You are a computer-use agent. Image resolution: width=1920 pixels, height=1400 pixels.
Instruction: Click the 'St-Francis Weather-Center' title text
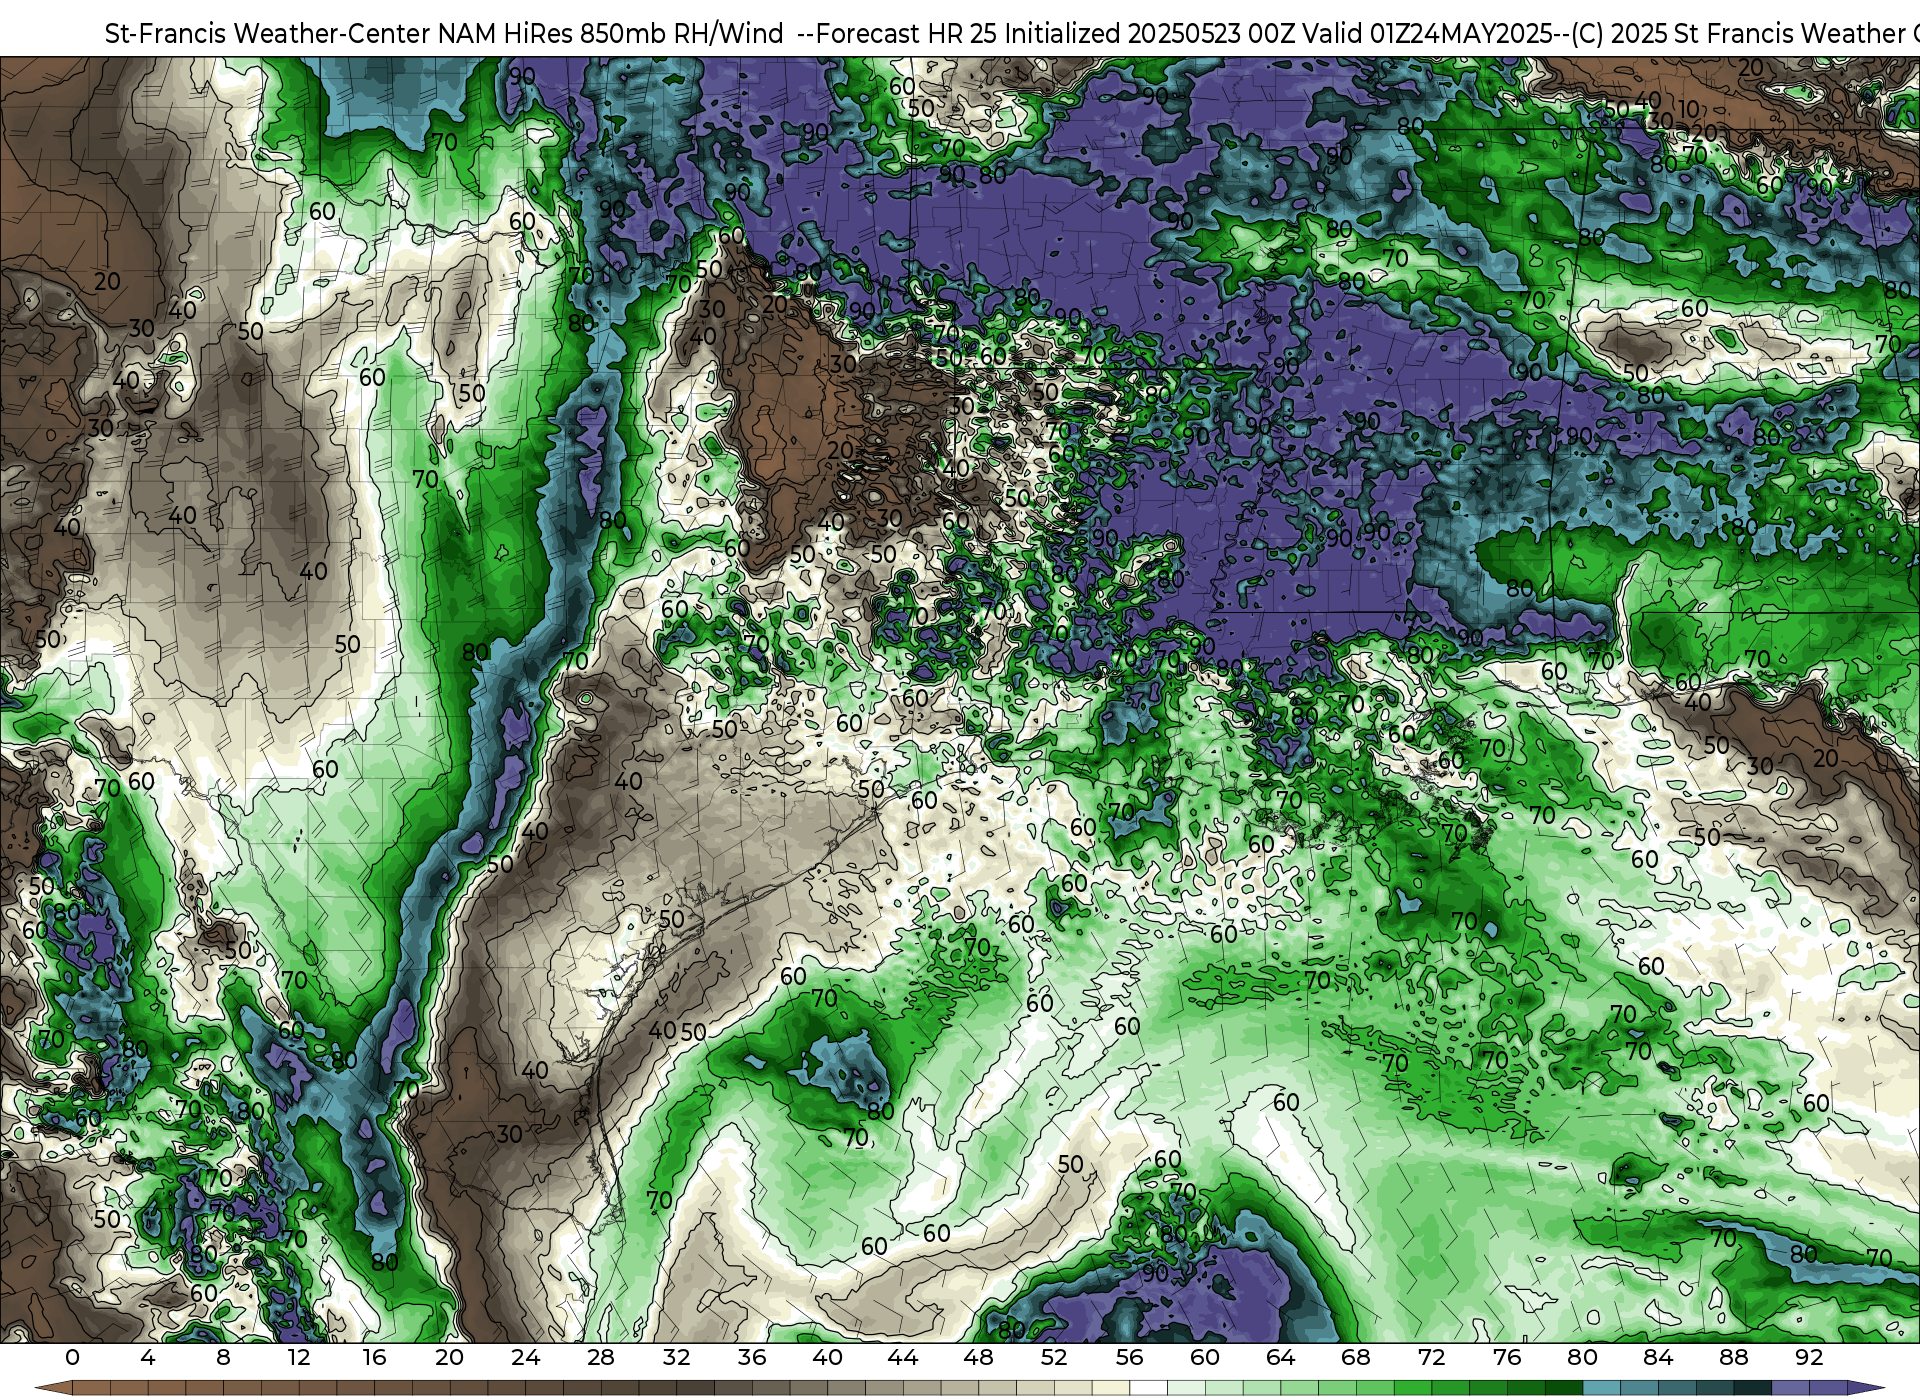[x=268, y=34]
